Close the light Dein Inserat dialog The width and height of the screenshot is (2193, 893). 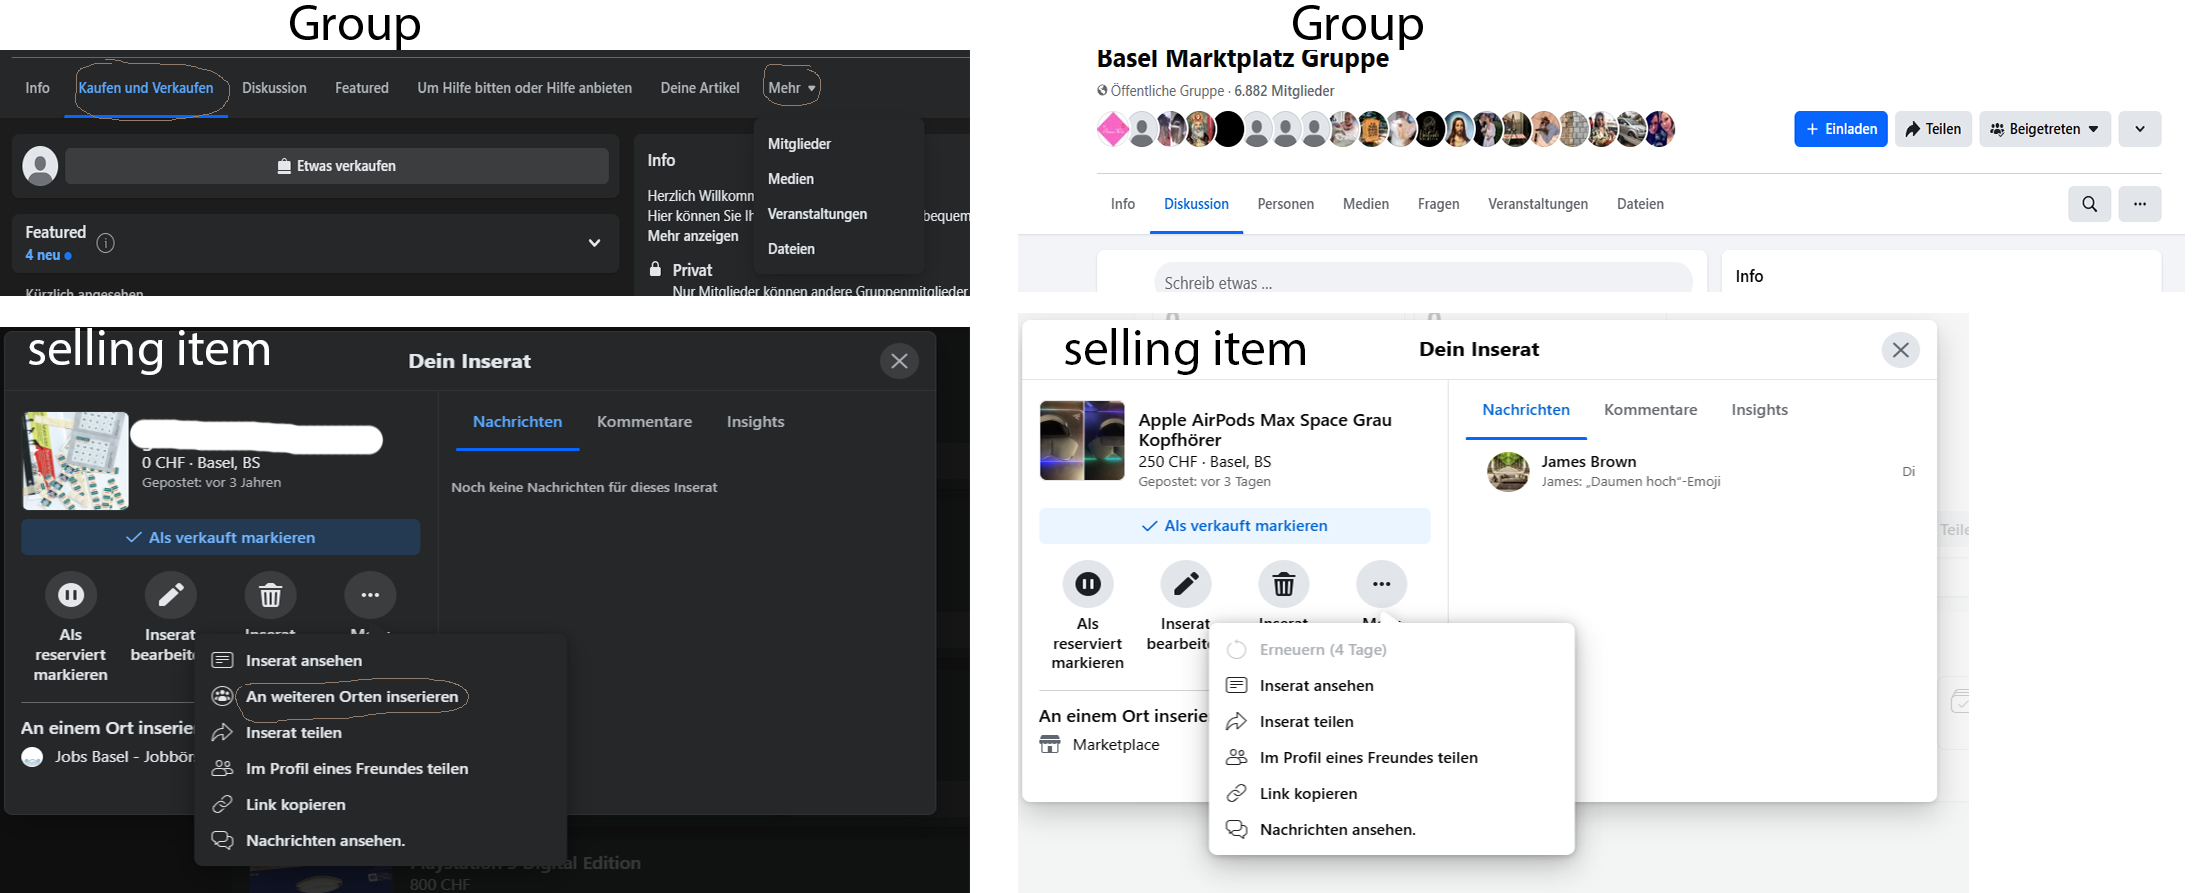click(1900, 350)
